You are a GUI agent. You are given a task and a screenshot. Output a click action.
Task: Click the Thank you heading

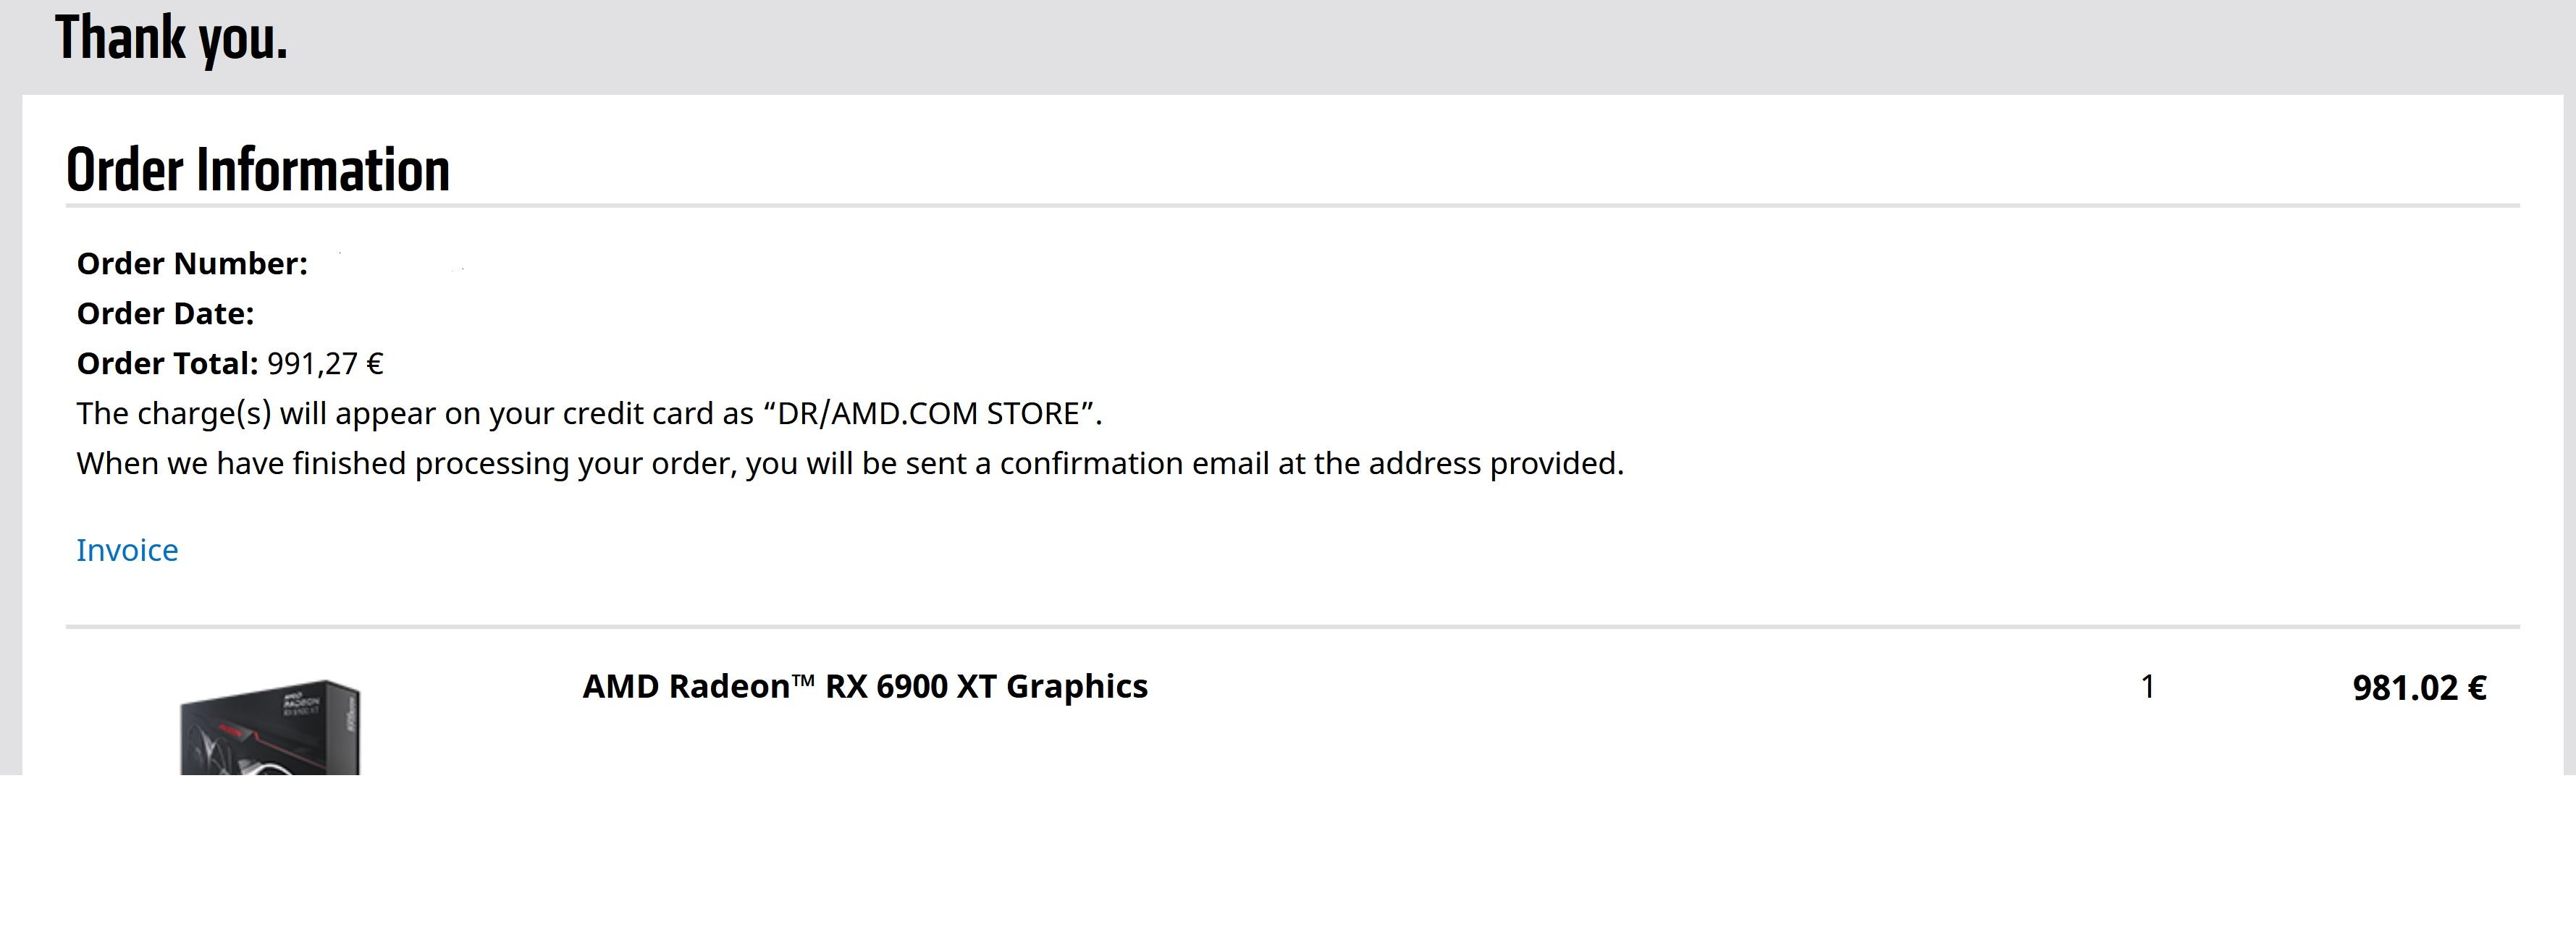pos(171,38)
